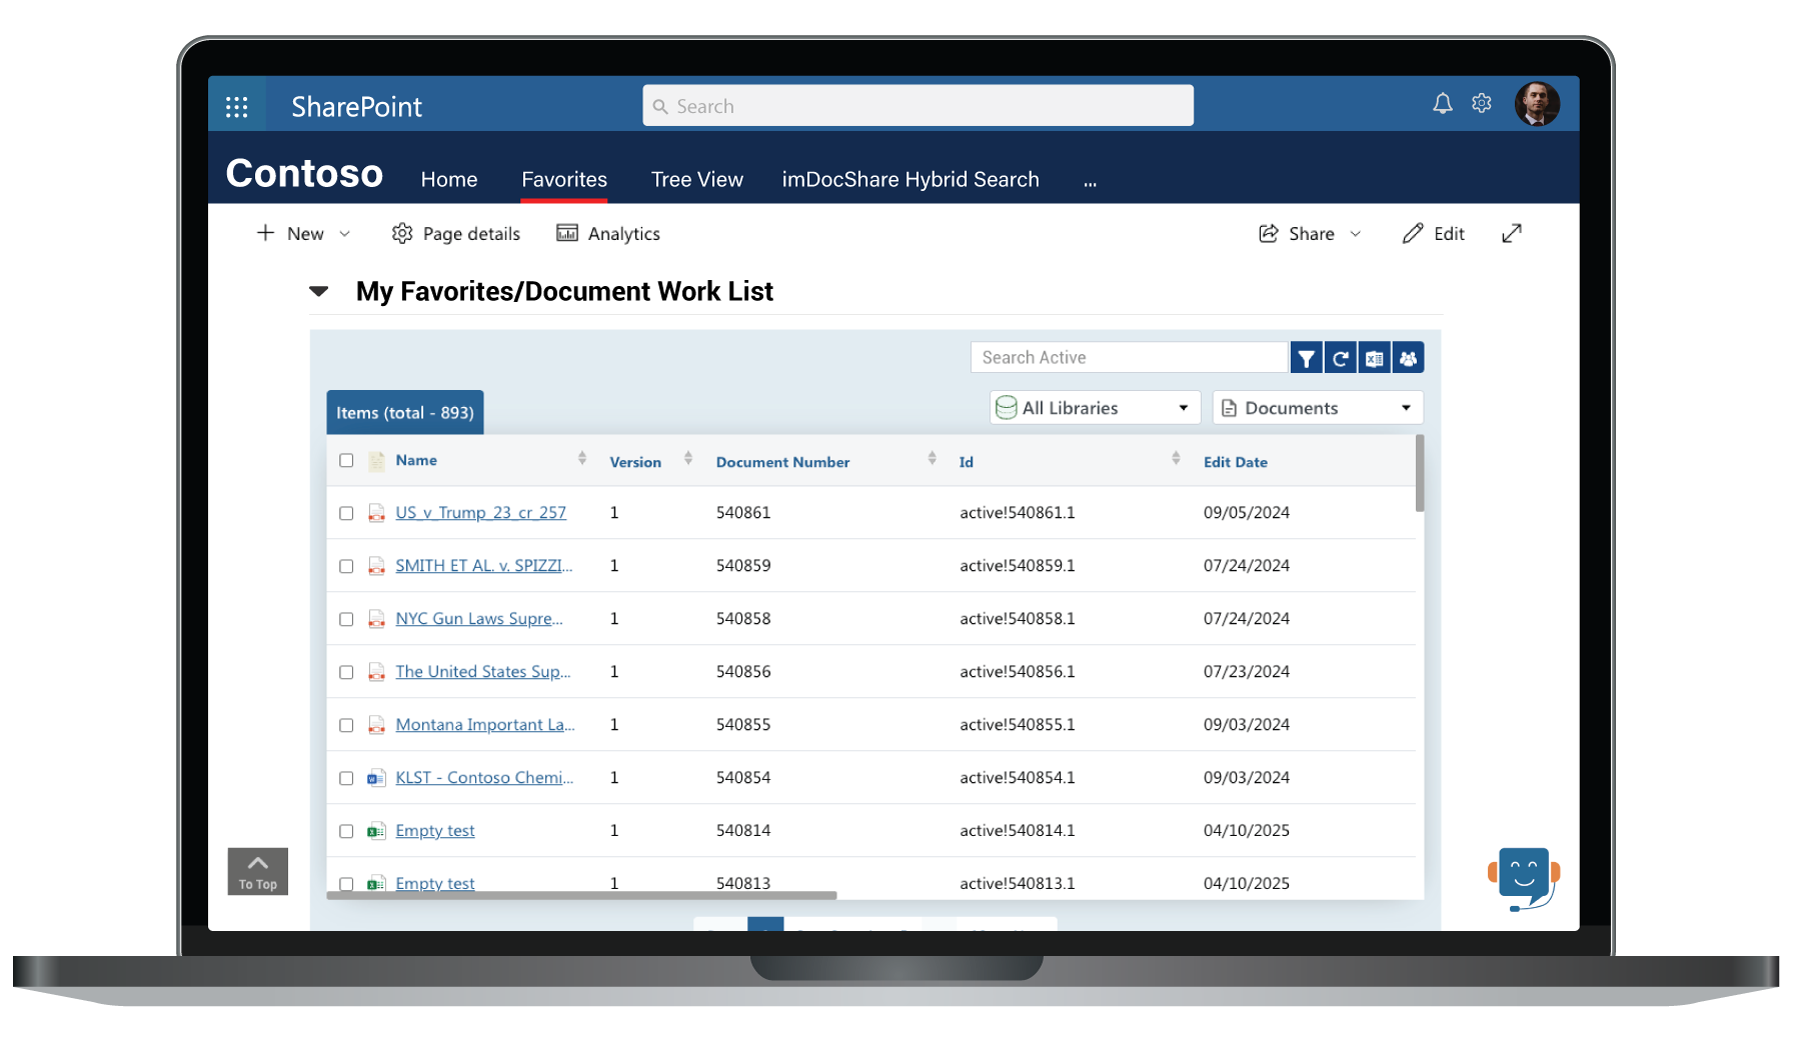Viewport: 1800px width, 1052px height.
Task: Click Excel icon of Empty test 540814
Action: (x=376, y=831)
